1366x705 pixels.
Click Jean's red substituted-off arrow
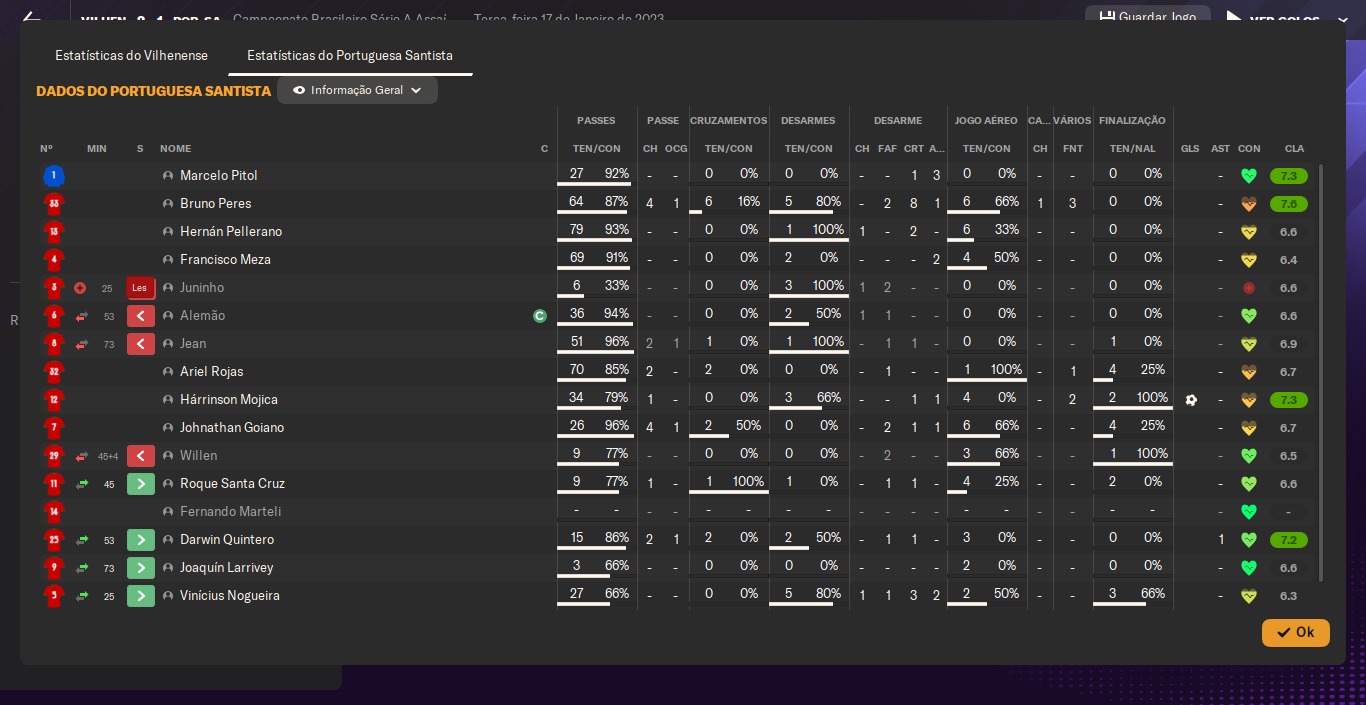(x=141, y=344)
